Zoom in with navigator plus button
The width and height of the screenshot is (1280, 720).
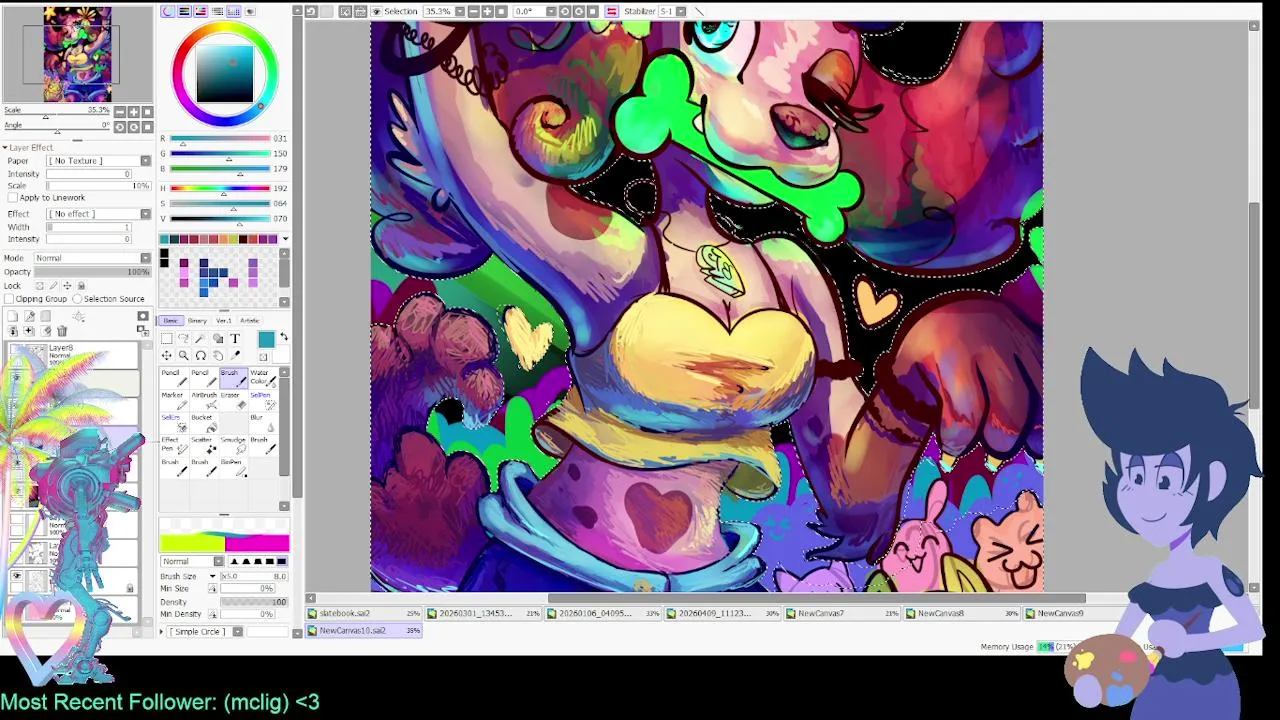pyautogui.click(x=134, y=112)
